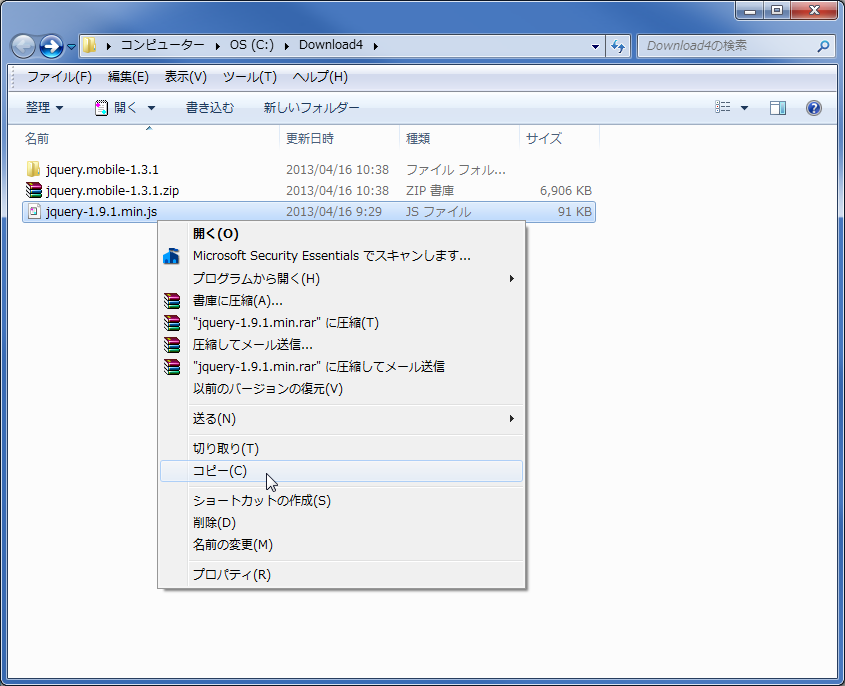
Task: Expand the arrow after コンピューター breadcrumb
Action: [217, 46]
